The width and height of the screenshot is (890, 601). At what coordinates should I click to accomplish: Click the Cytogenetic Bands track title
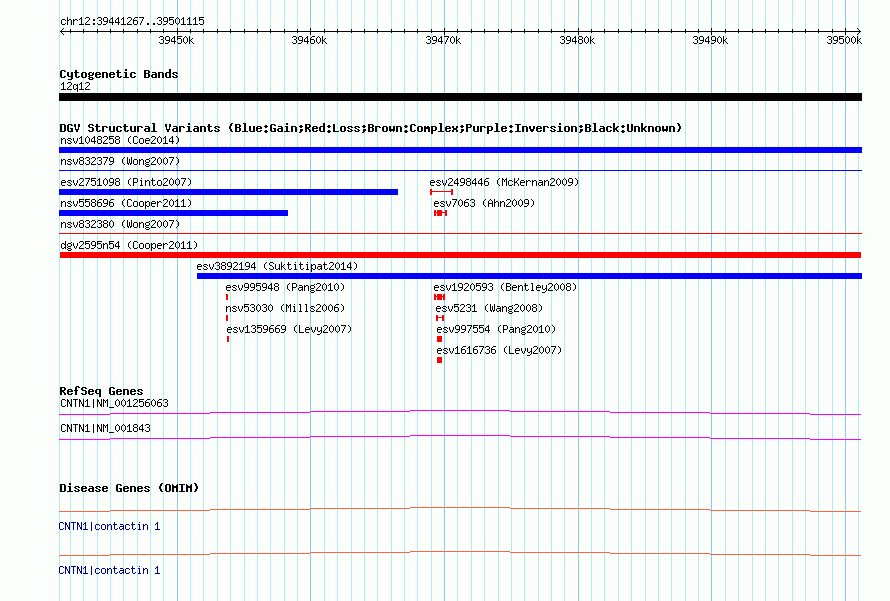pyautogui.click(x=119, y=74)
